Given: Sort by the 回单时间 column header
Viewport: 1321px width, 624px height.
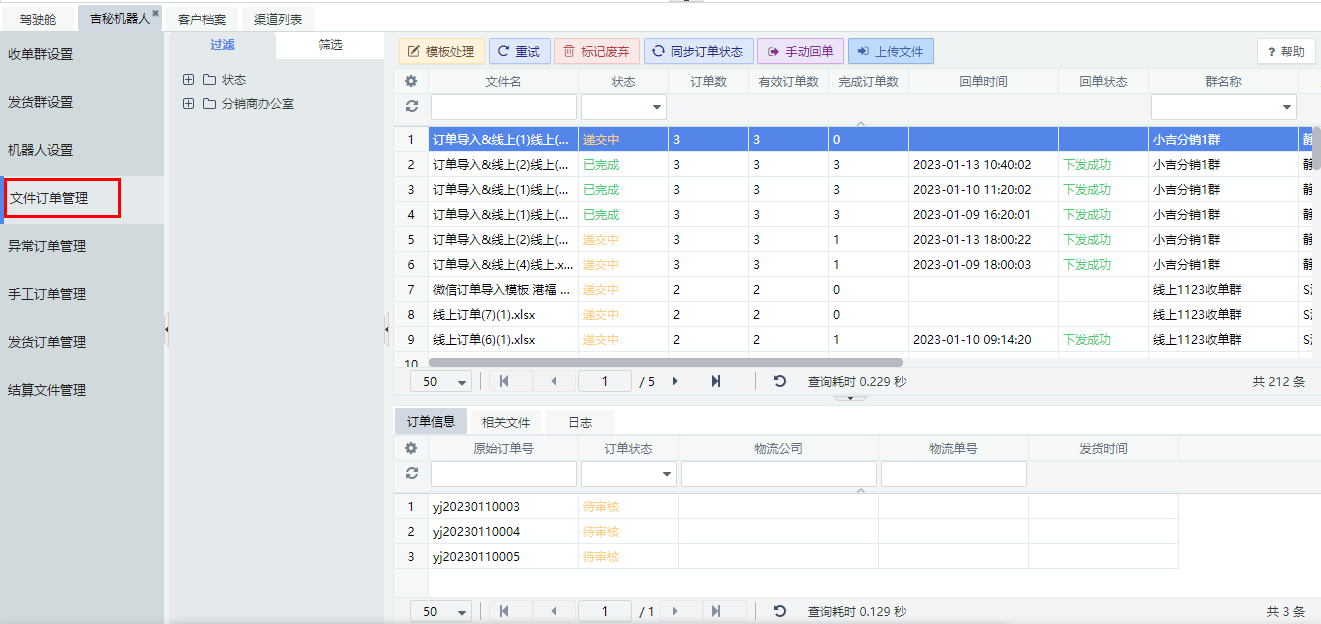Looking at the screenshot, I should pyautogui.click(x=983, y=82).
